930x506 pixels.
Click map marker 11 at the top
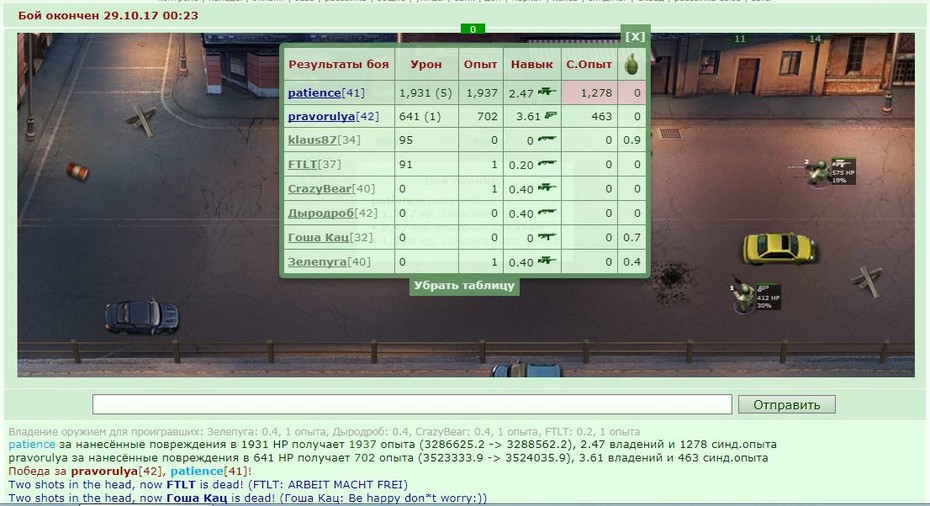(740, 39)
